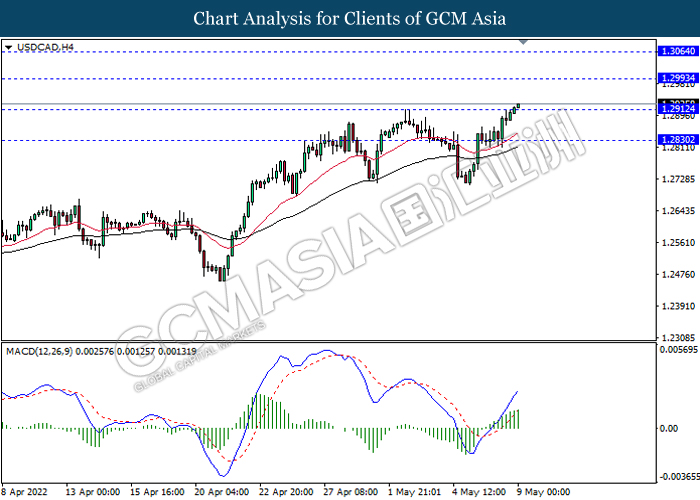The width and height of the screenshot is (700, 500).
Task: Click the 8 Apr 2022 date label
Action: [x=24, y=492]
